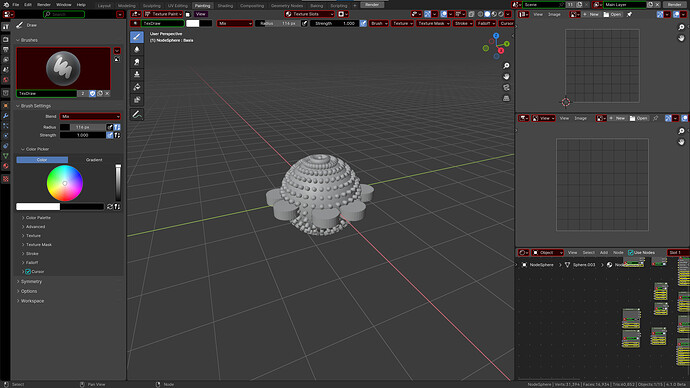690x388 pixels.
Task: Open the Output properties tab icon
Action: 6,50
